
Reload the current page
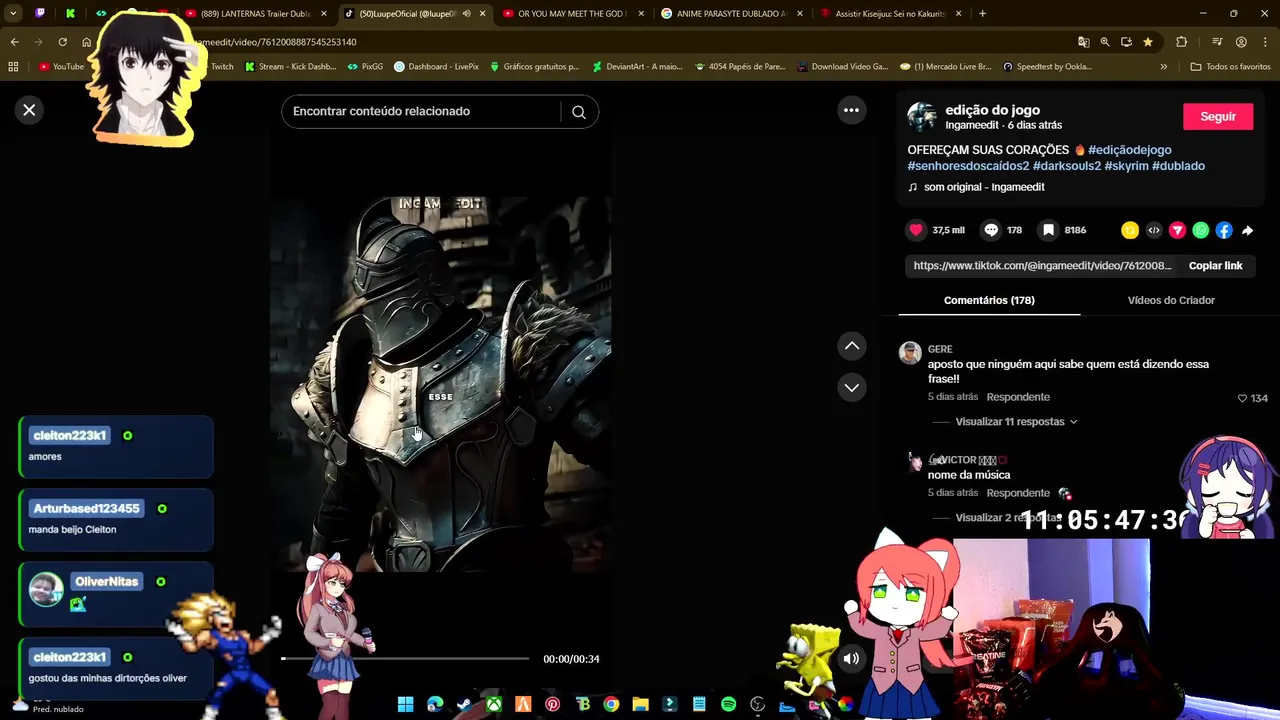coord(62,42)
